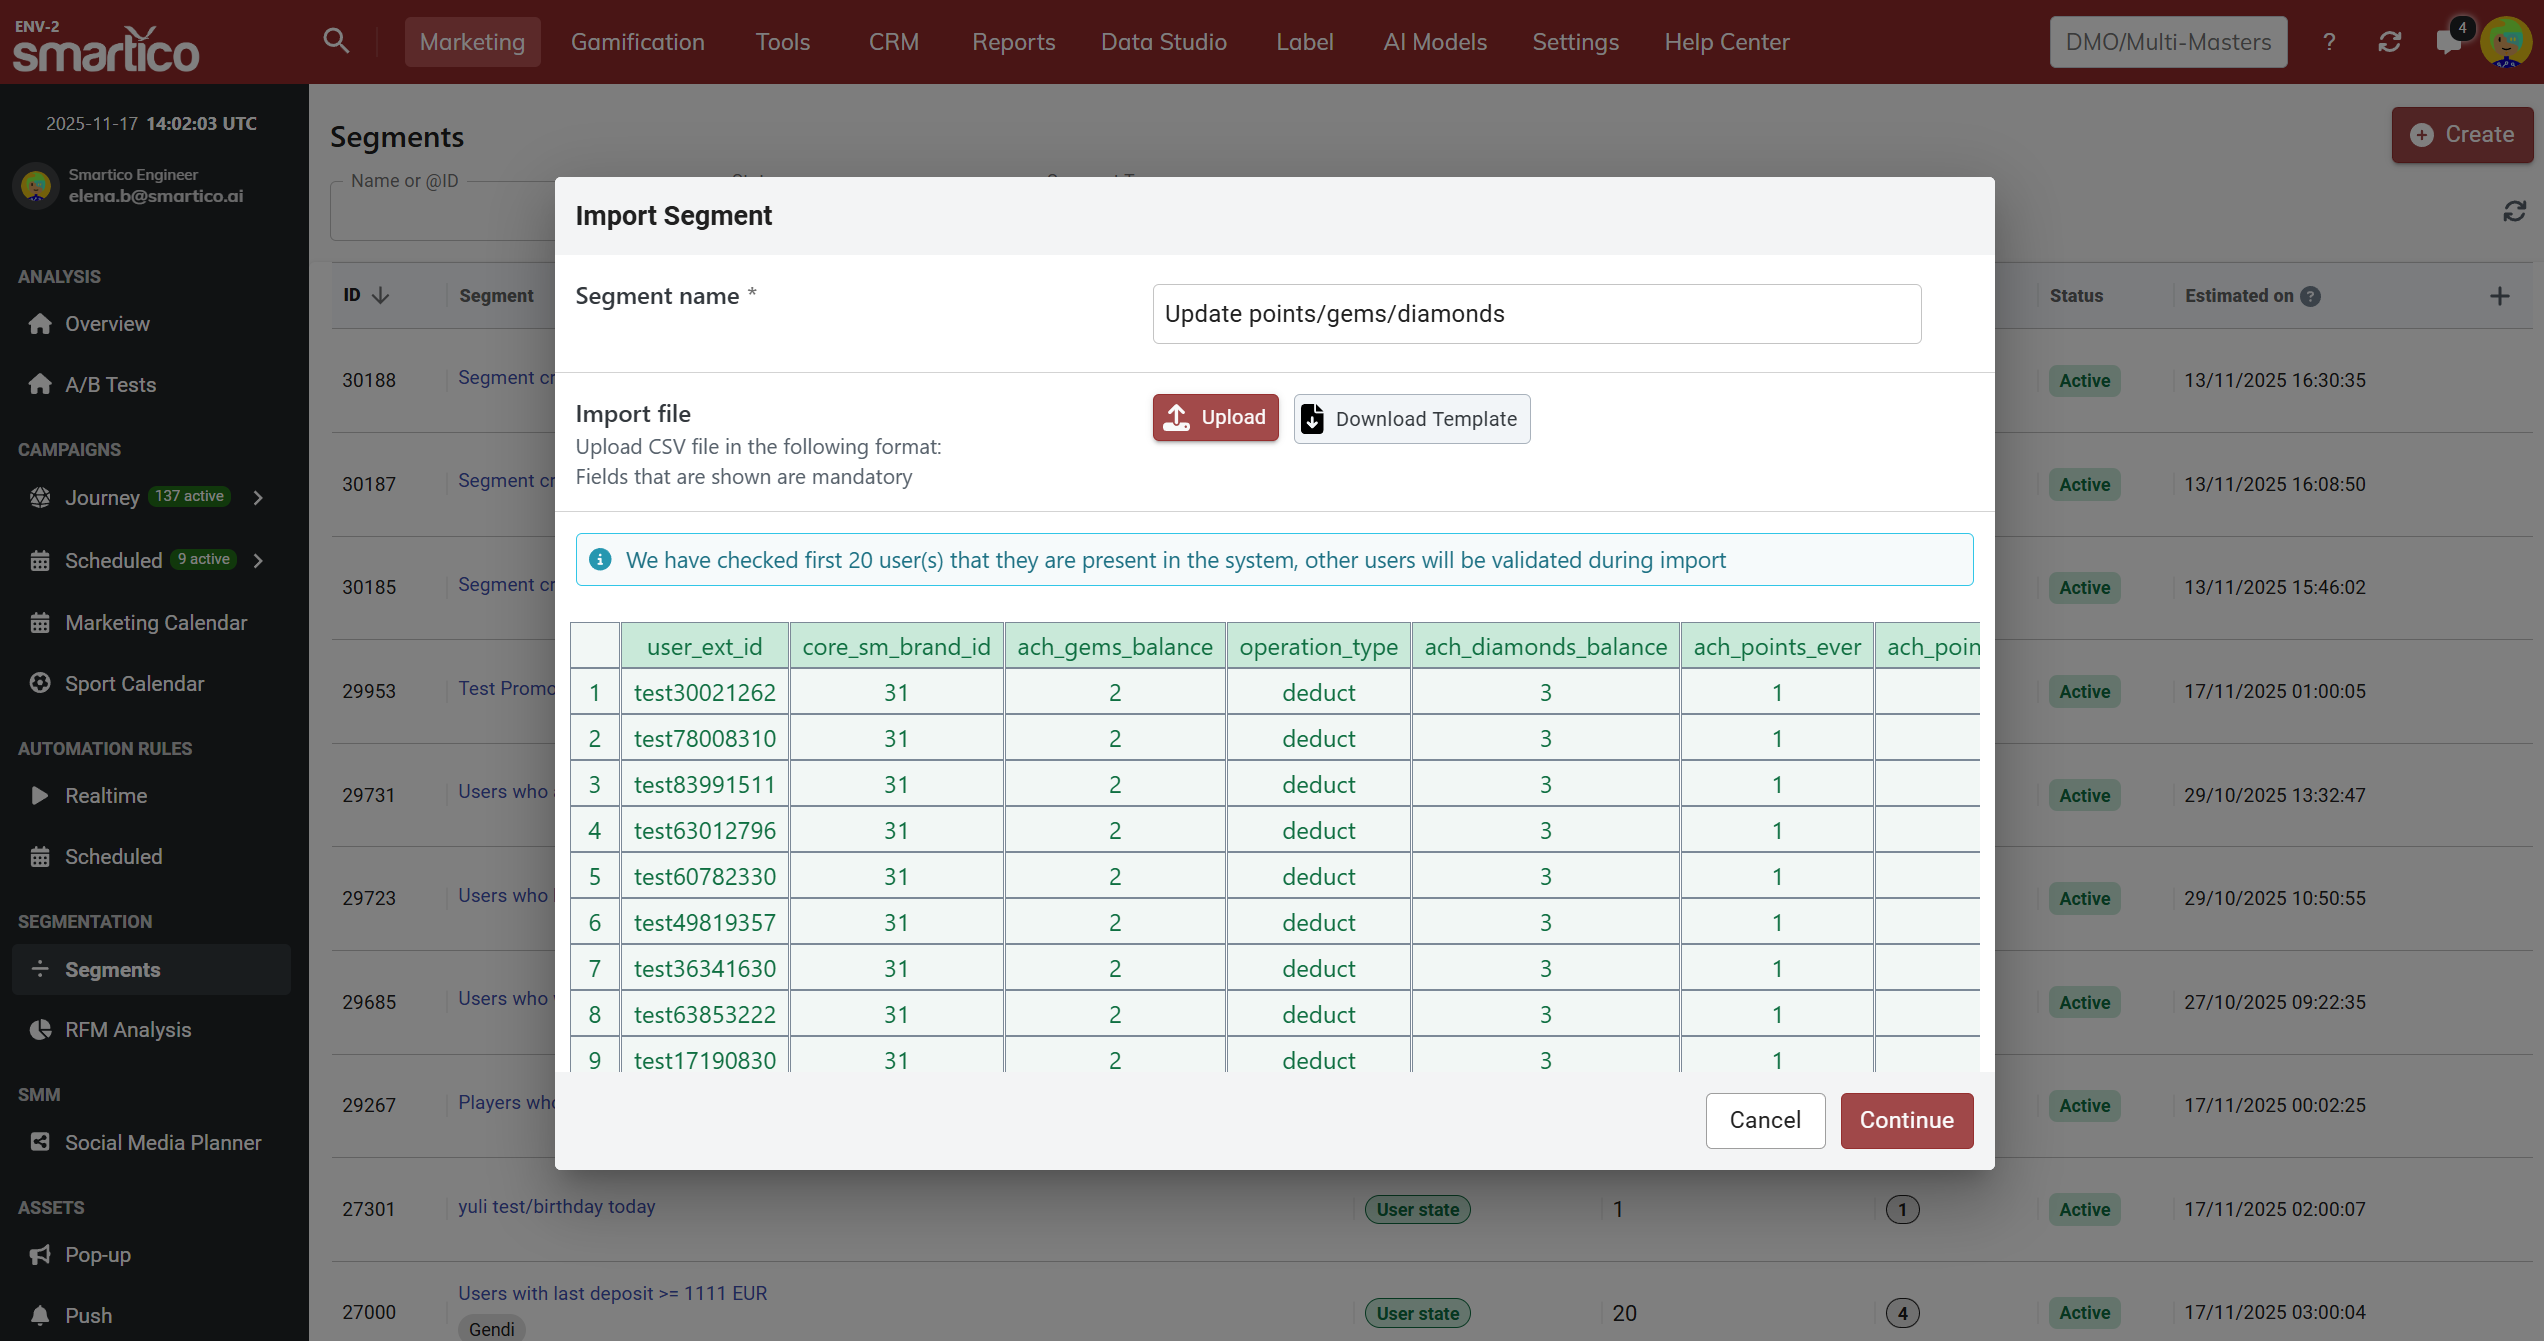The width and height of the screenshot is (2544, 1341).
Task: Open the Data Studio menu
Action: [x=1163, y=41]
